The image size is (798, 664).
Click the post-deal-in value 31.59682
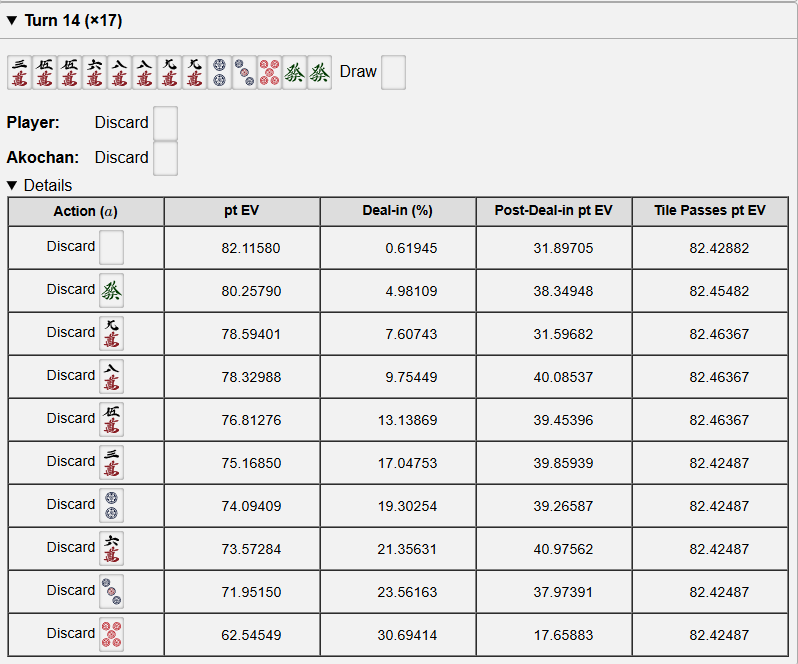pyautogui.click(x=563, y=334)
